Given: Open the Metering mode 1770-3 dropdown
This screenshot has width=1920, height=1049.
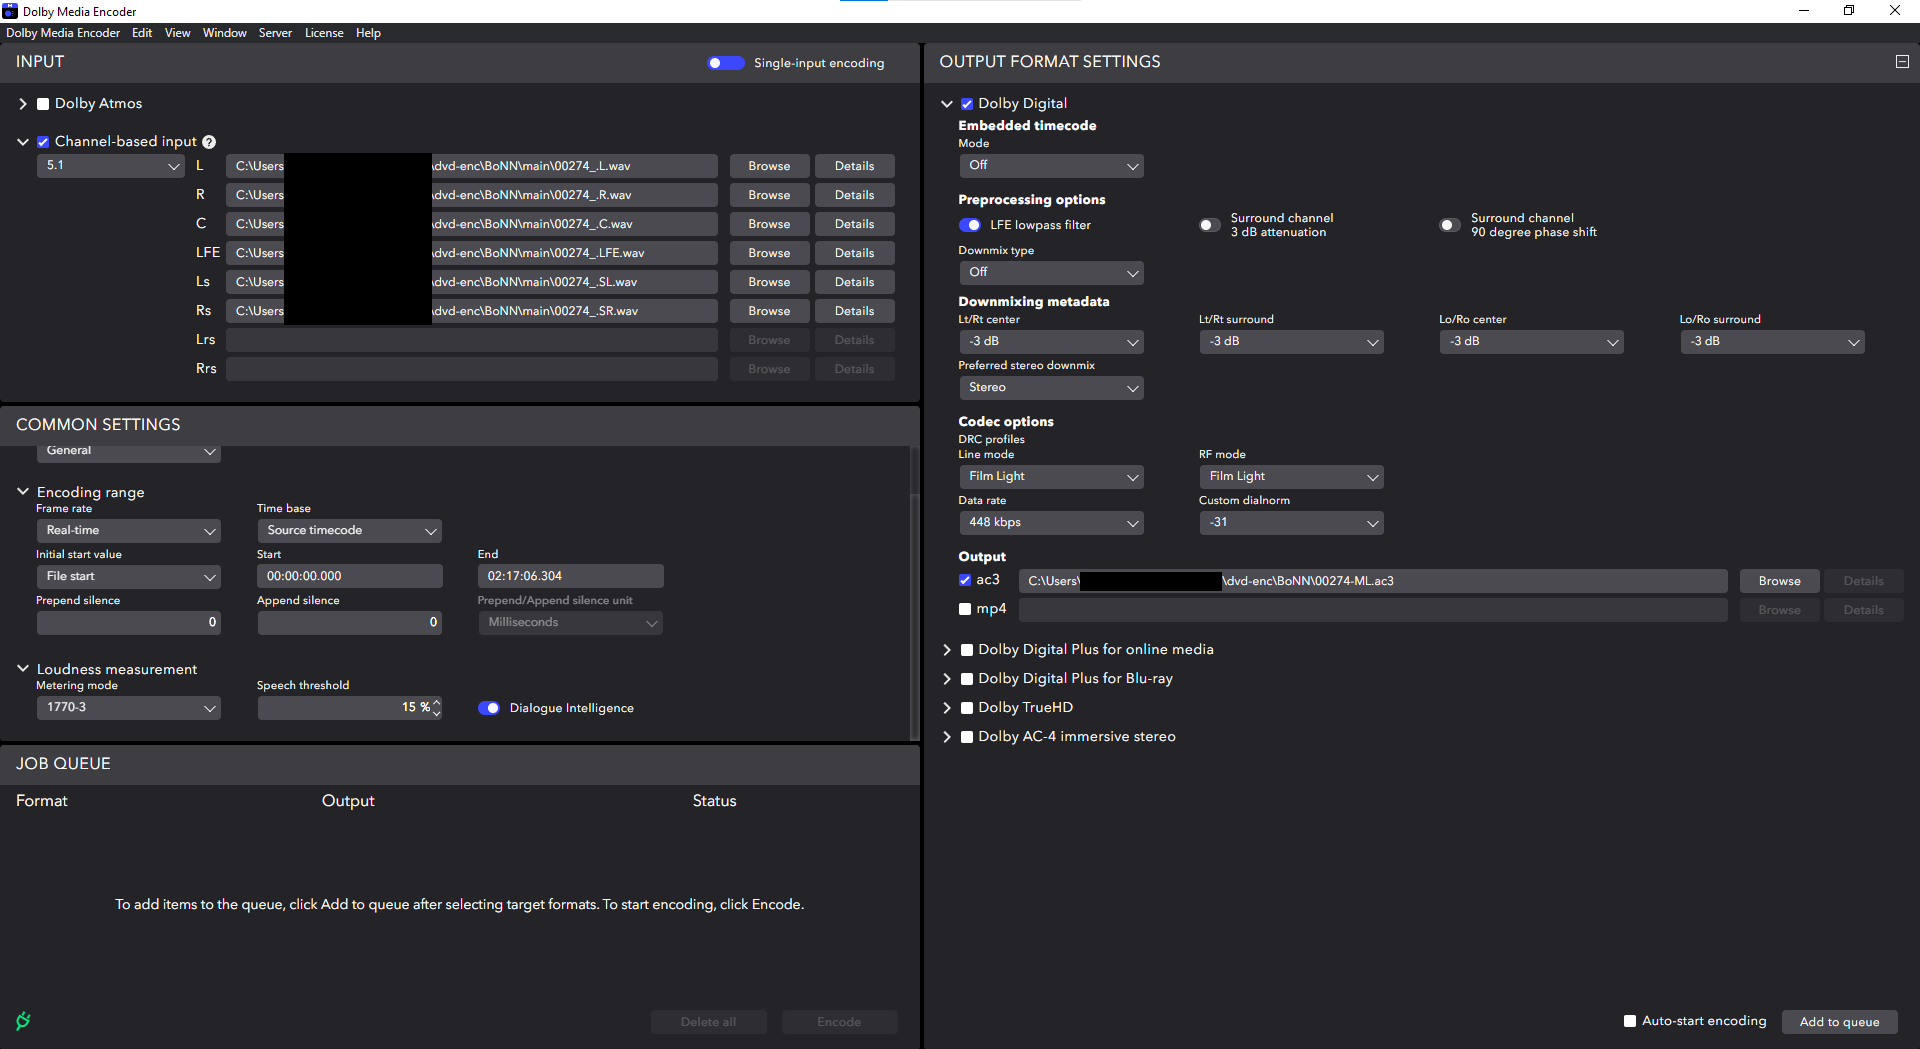Looking at the screenshot, I should point(128,708).
